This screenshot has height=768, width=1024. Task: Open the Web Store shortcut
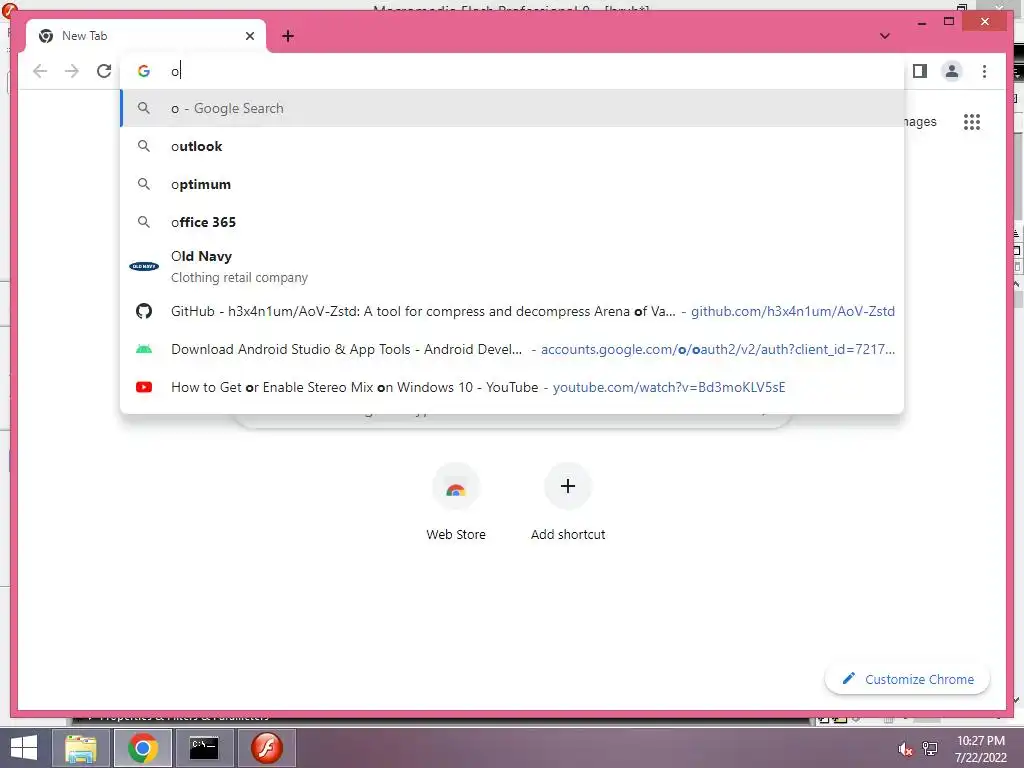point(456,502)
